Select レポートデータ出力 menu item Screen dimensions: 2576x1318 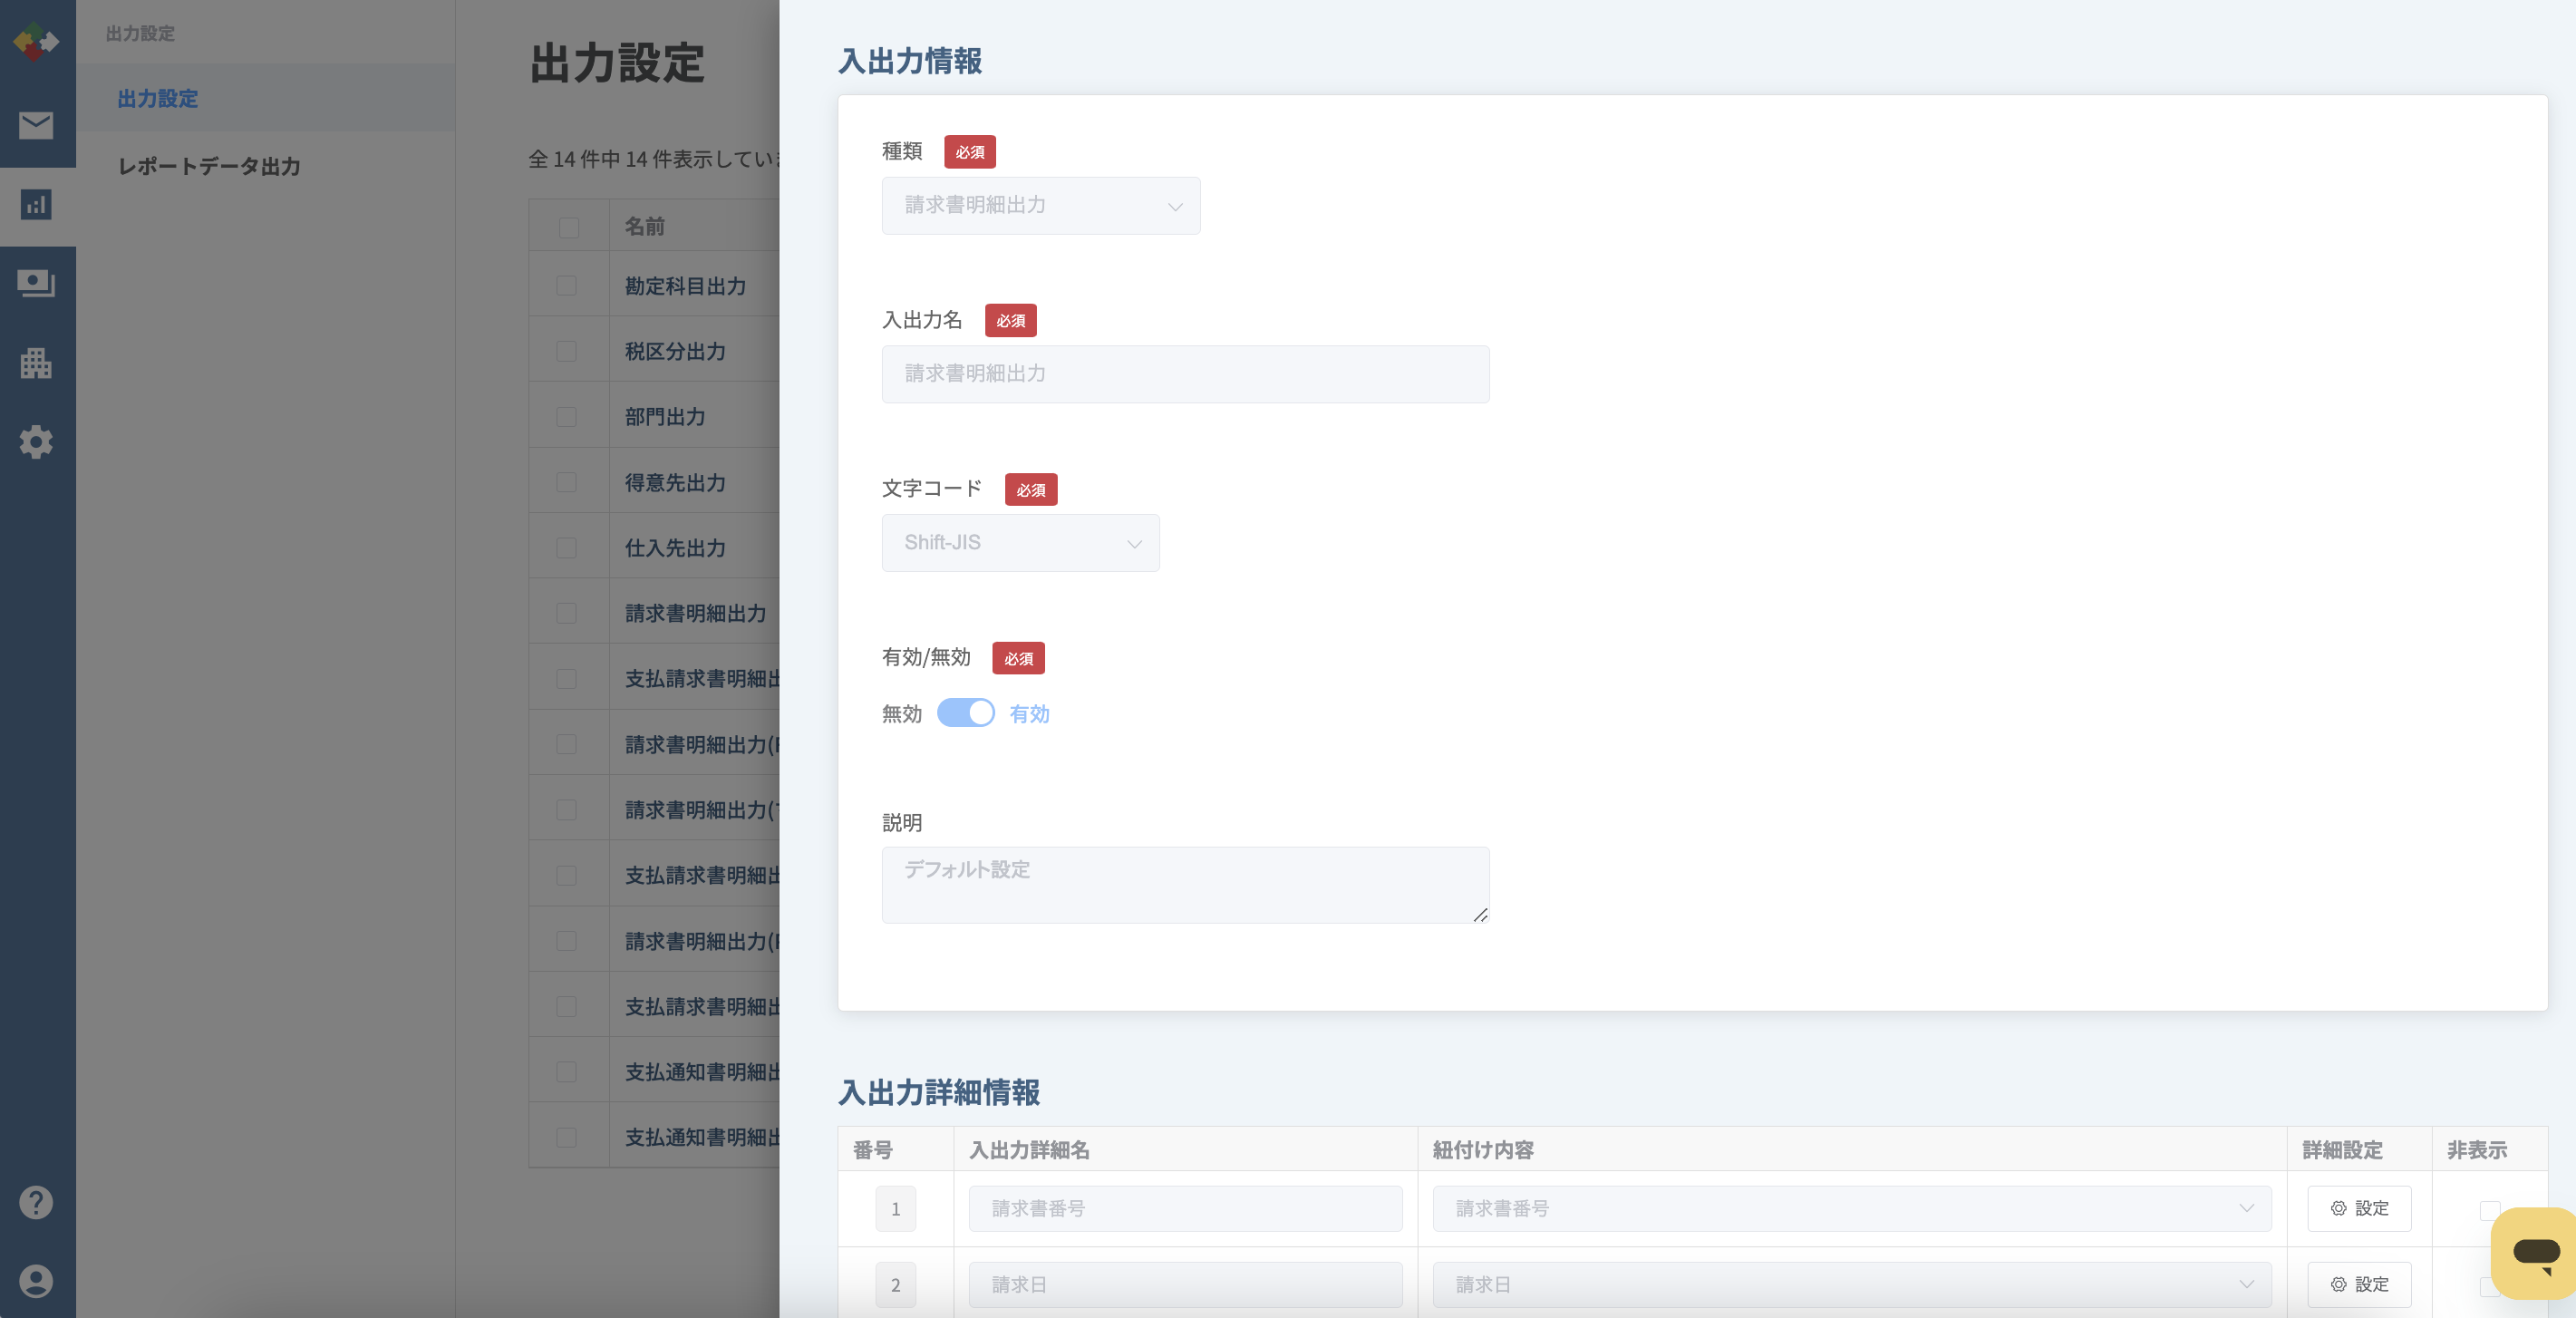point(209,166)
